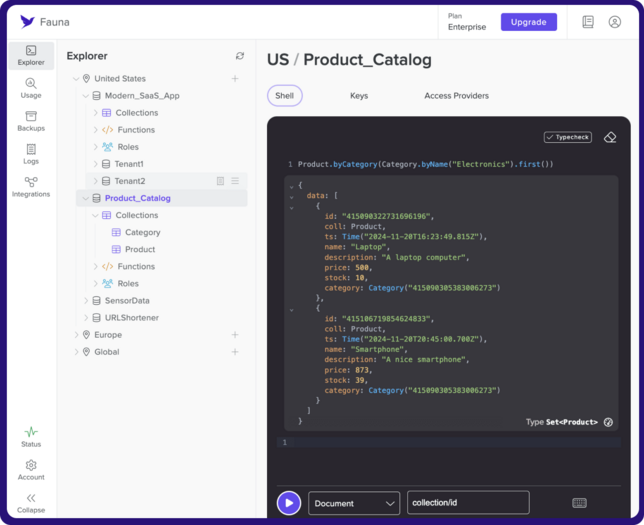This screenshot has width=644, height=525.
Task: Open the Logs sidebar icon
Action: tap(31, 154)
